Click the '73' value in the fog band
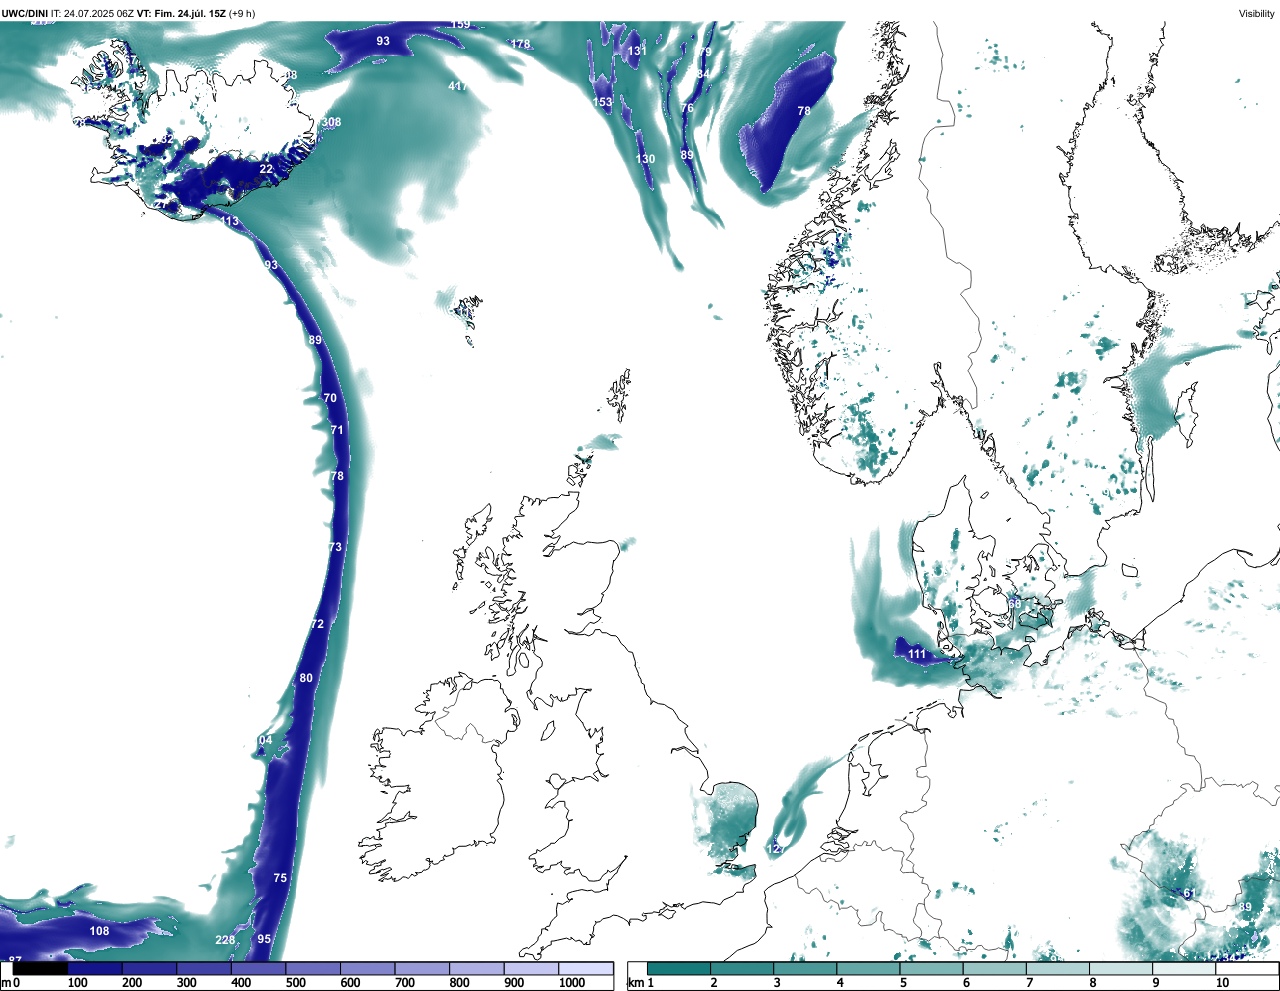This screenshot has height=991, width=1280. click(x=335, y=548)
